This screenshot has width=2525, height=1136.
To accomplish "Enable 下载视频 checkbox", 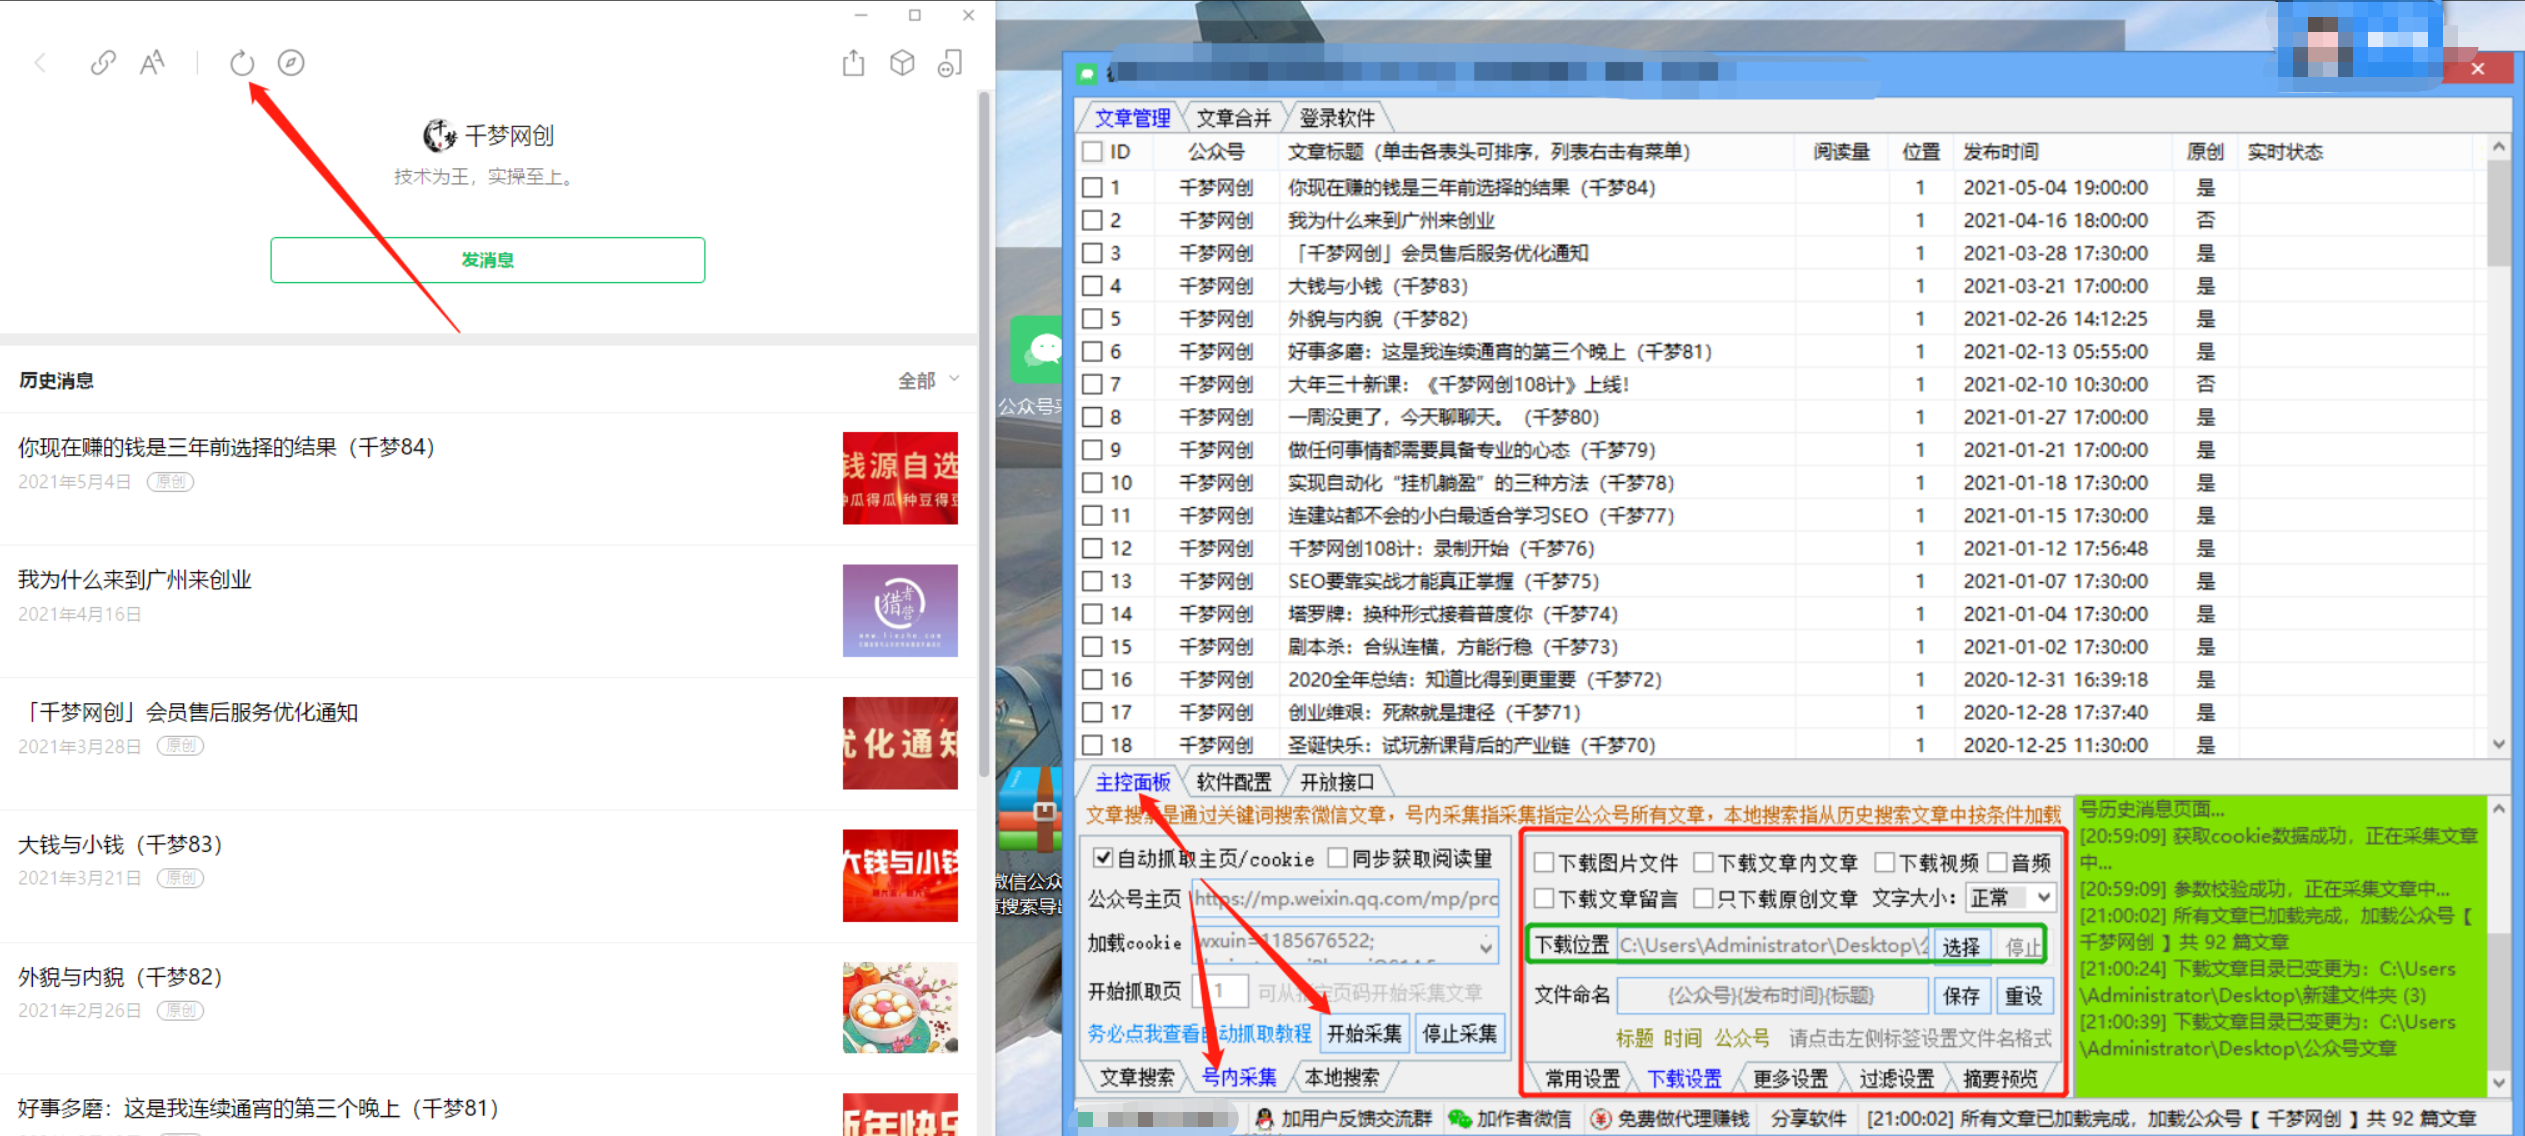I will [1884, 862].
